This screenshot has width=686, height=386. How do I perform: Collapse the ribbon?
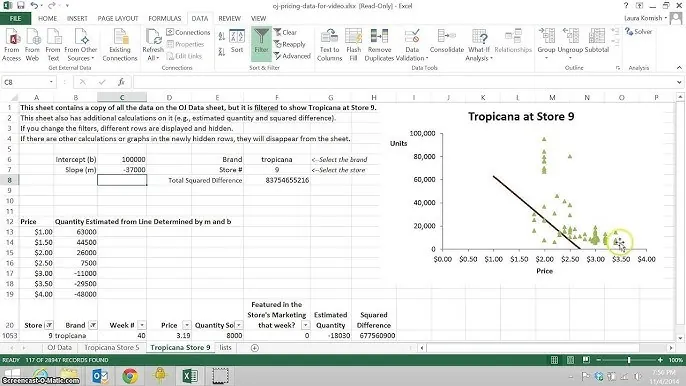pyautogui.click(x=679, y=67)
